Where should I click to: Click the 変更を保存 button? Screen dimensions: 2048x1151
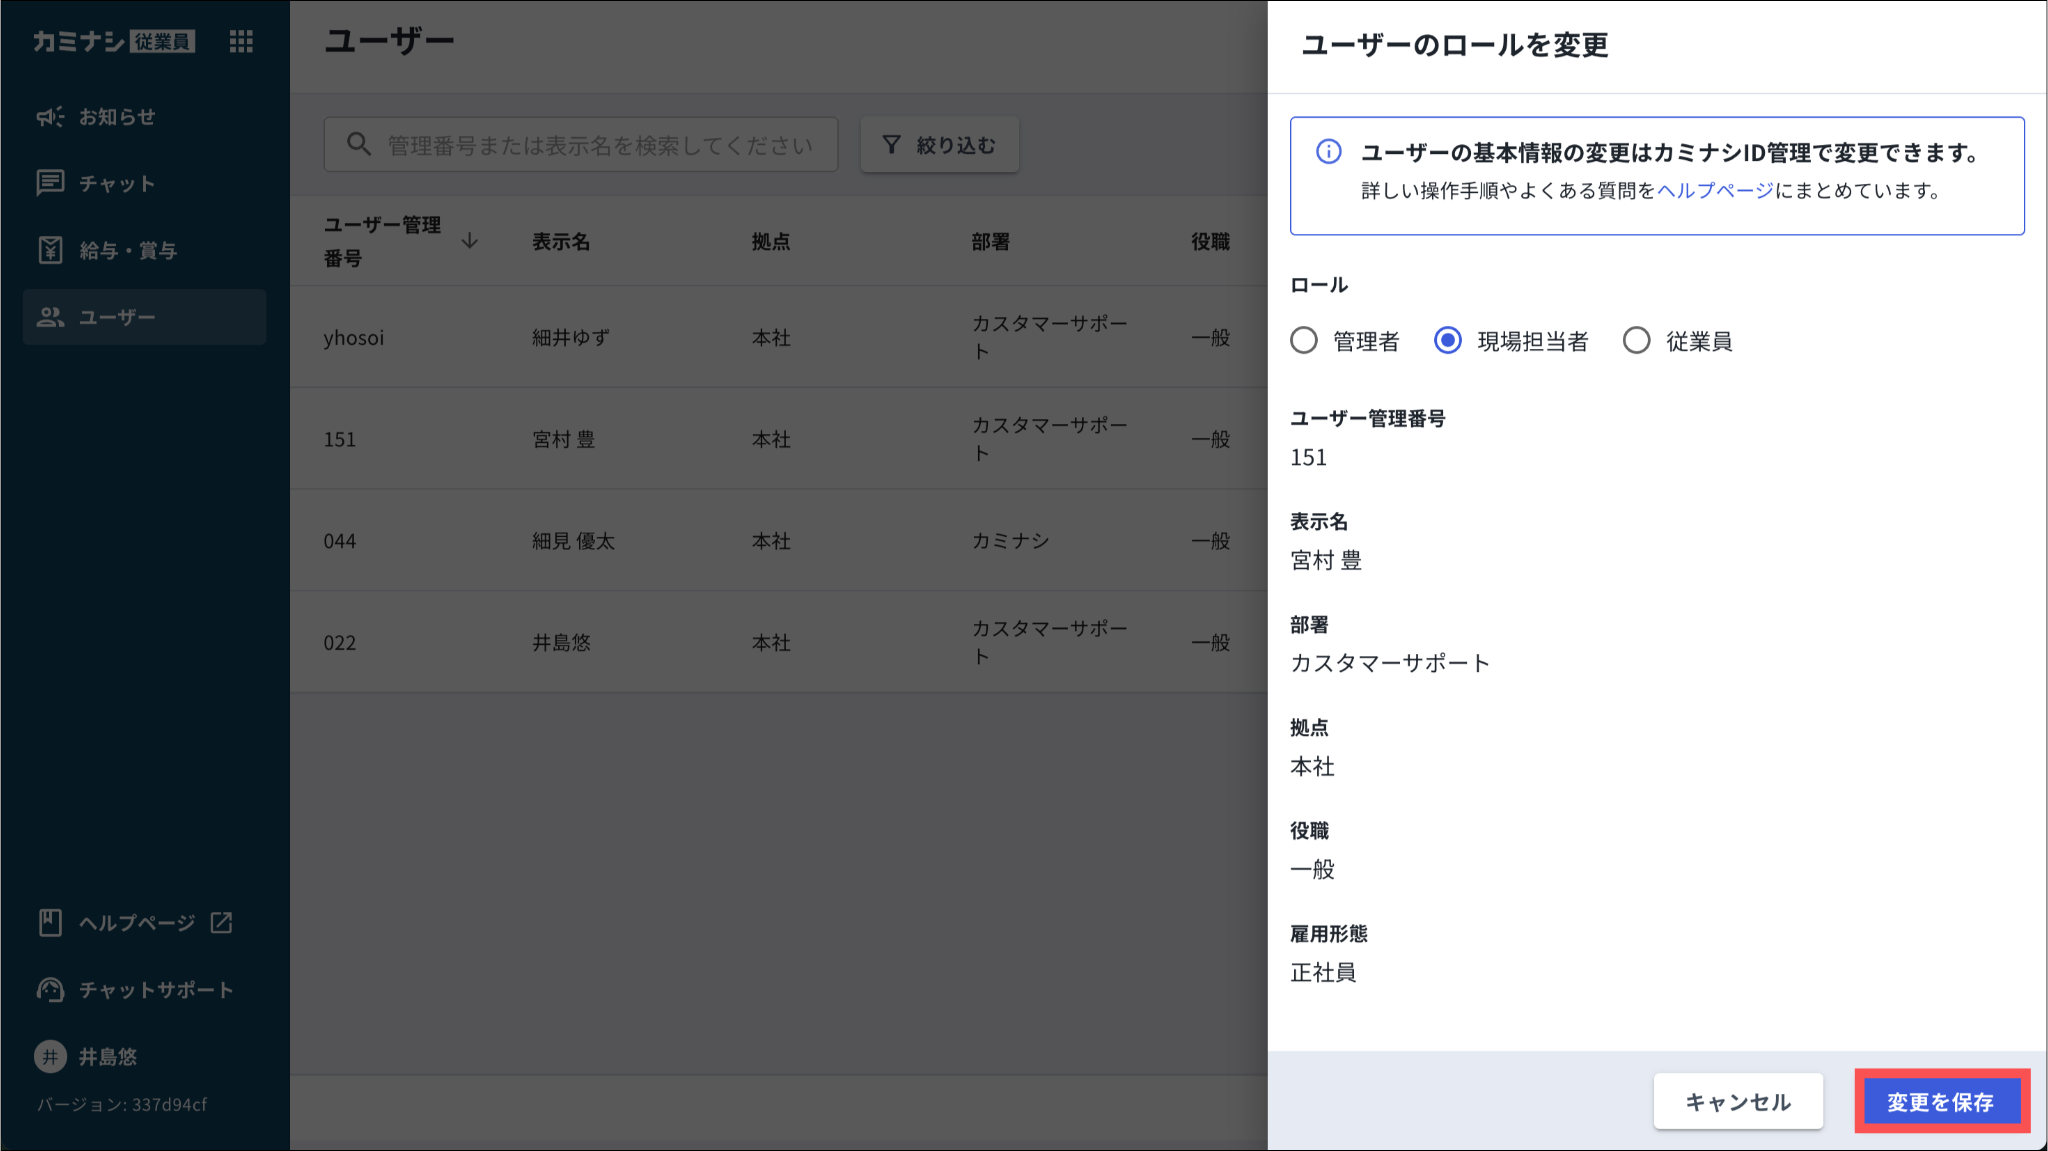(x=1940, y=1102)
